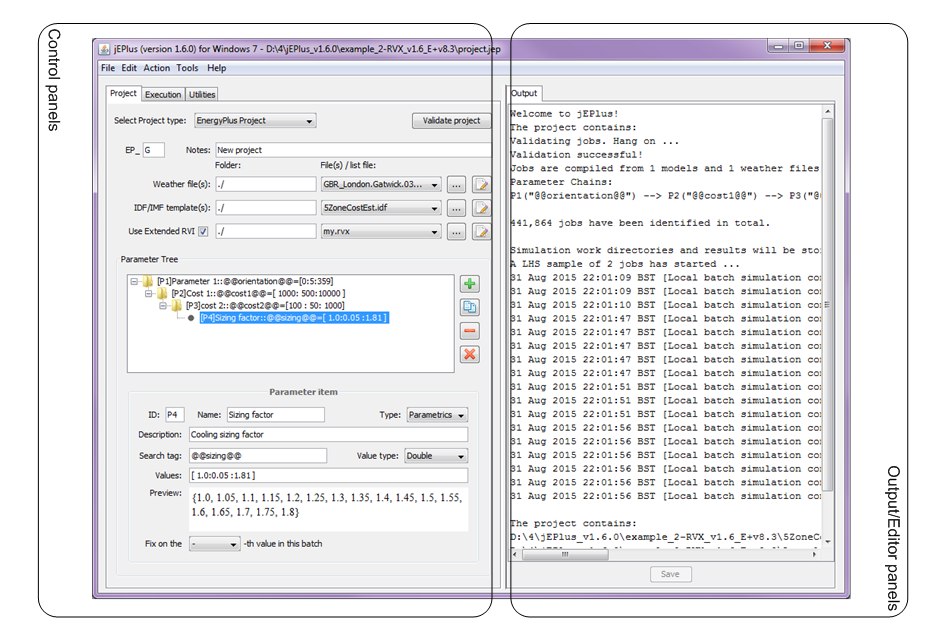
Task: Select the P3 cost 2 tree item
Action: [x=265, y=306]
